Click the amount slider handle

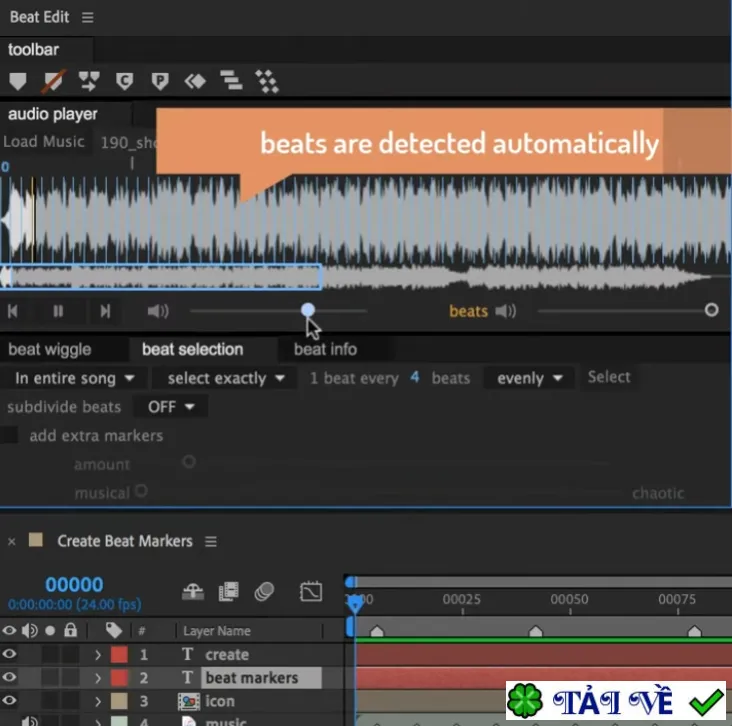189,462
